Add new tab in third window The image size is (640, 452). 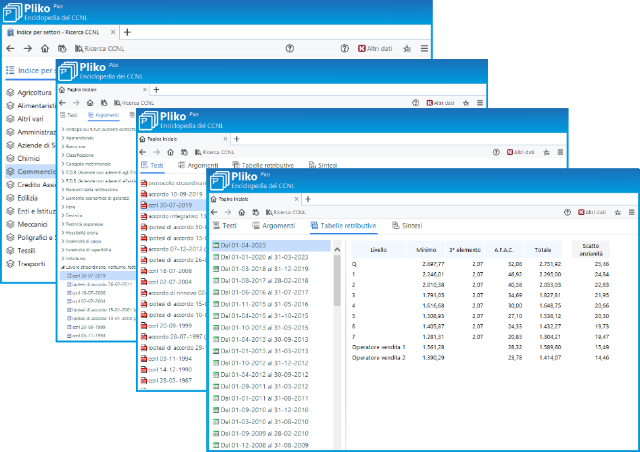(237, 139)
